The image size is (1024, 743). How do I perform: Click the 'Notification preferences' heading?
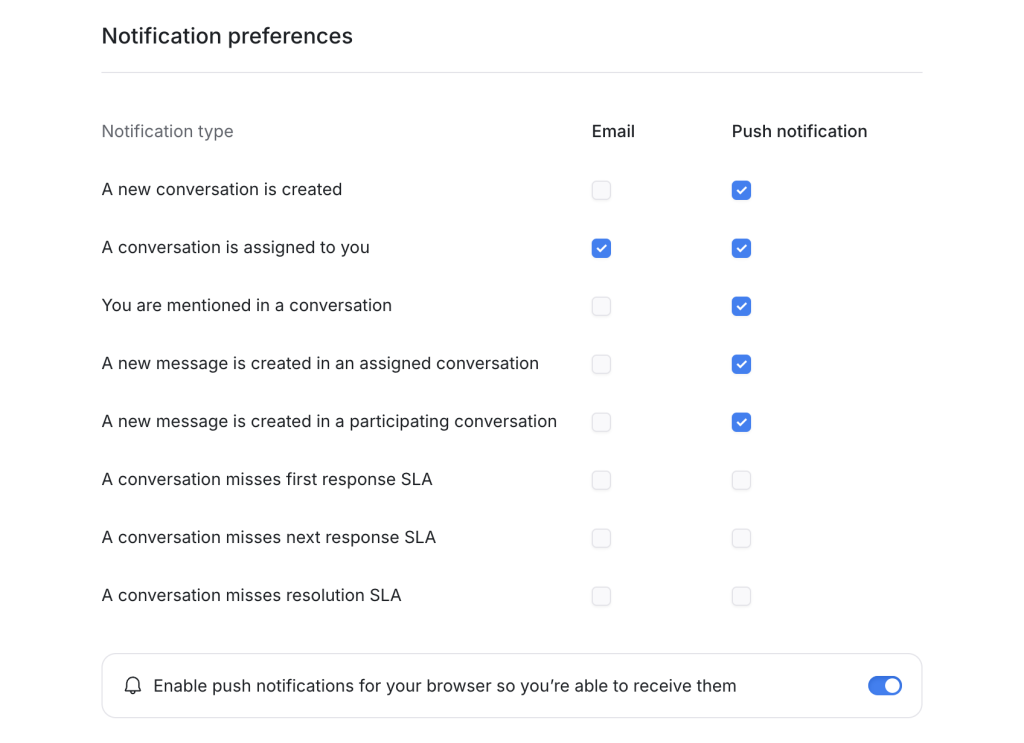[x=227, y=36]
